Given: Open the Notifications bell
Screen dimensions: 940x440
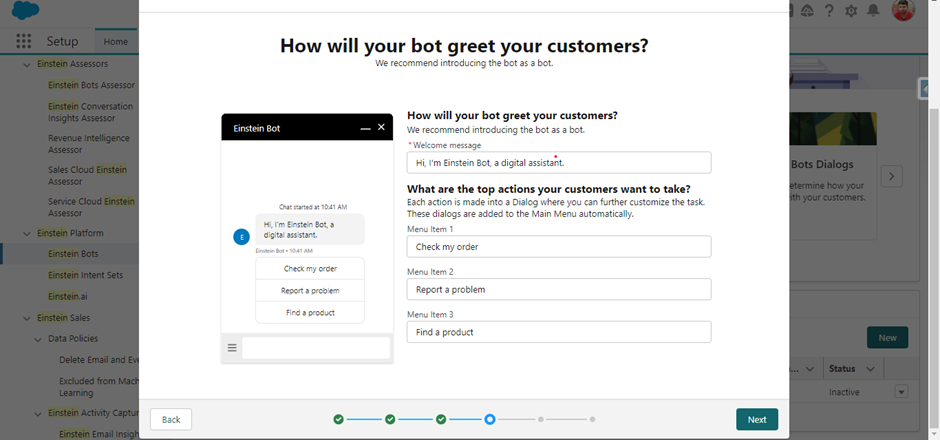Looking at the screenshot, I should tap(873, 10).
